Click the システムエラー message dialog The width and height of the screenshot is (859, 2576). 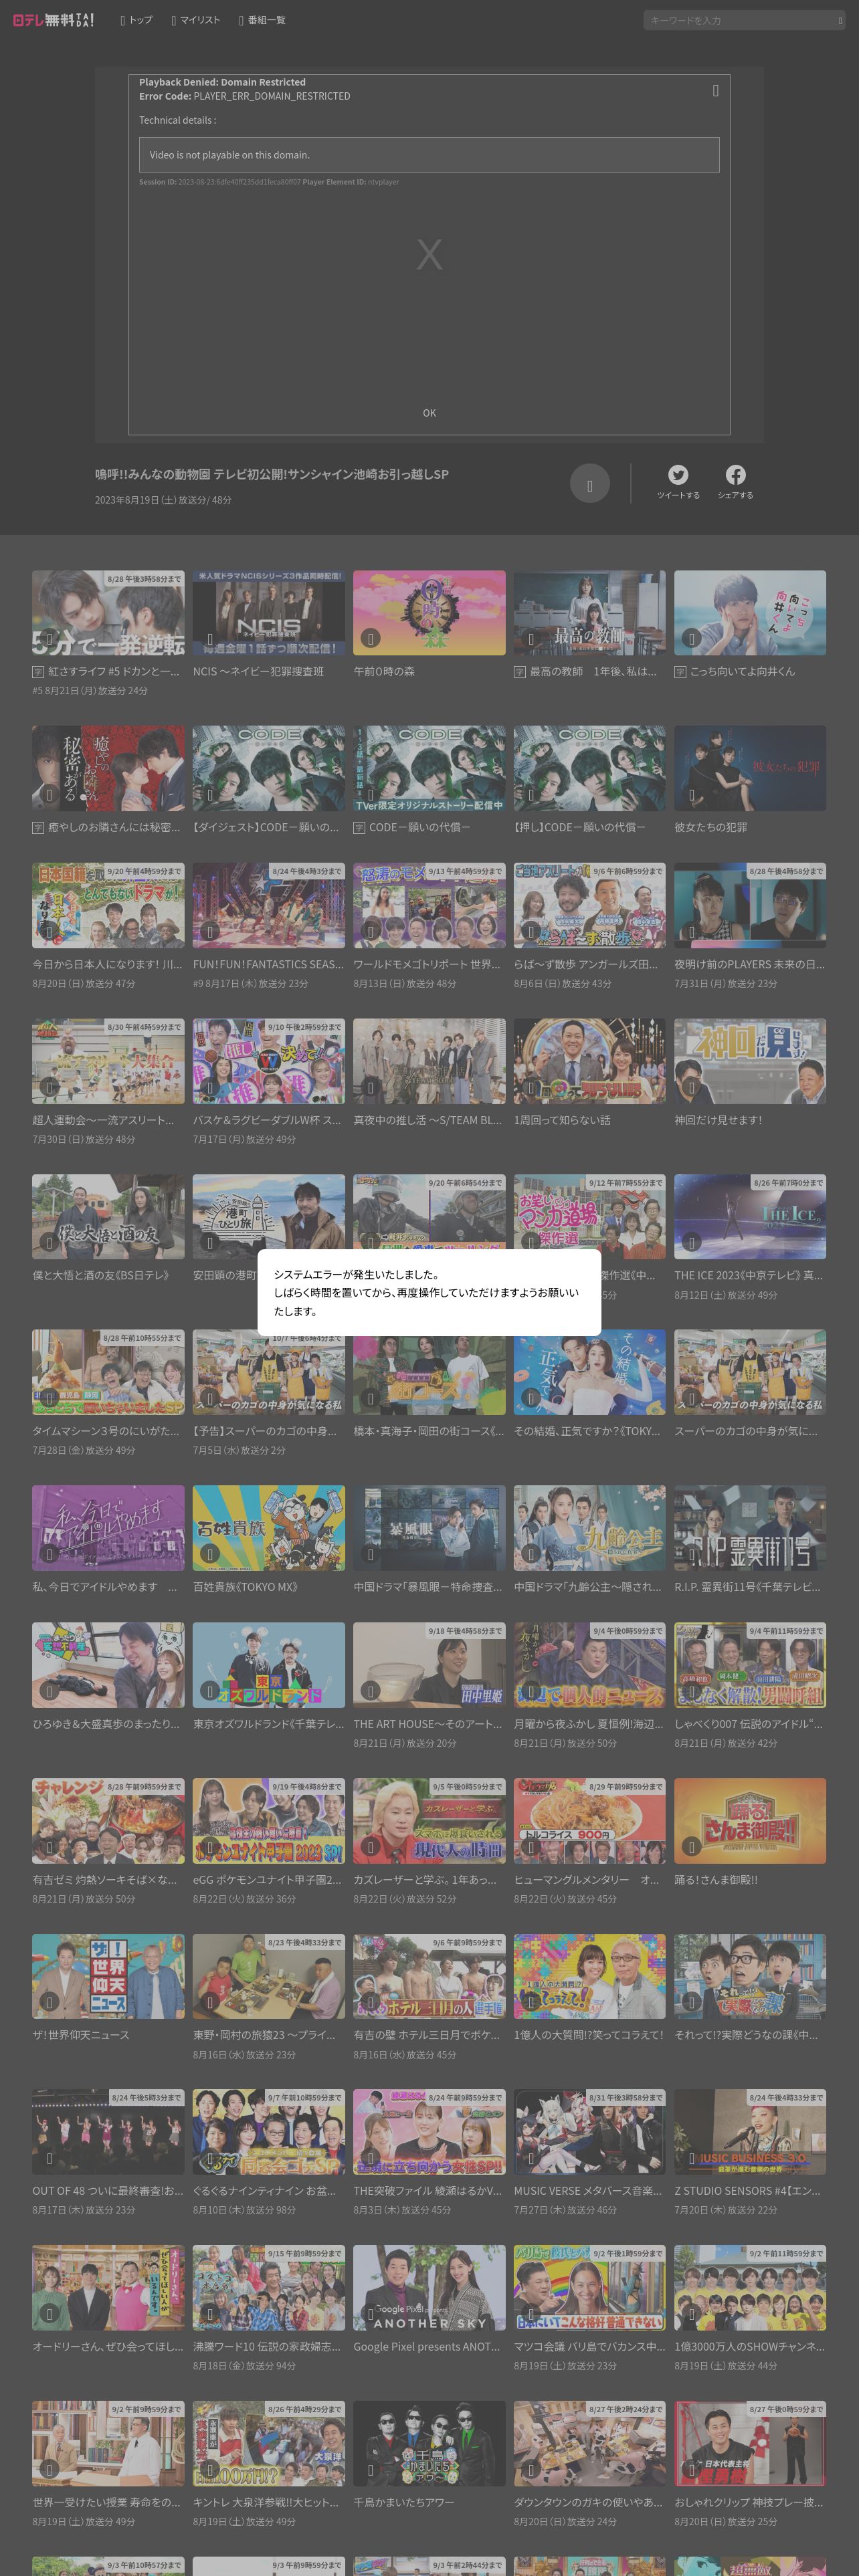[x=429, y=1292]
